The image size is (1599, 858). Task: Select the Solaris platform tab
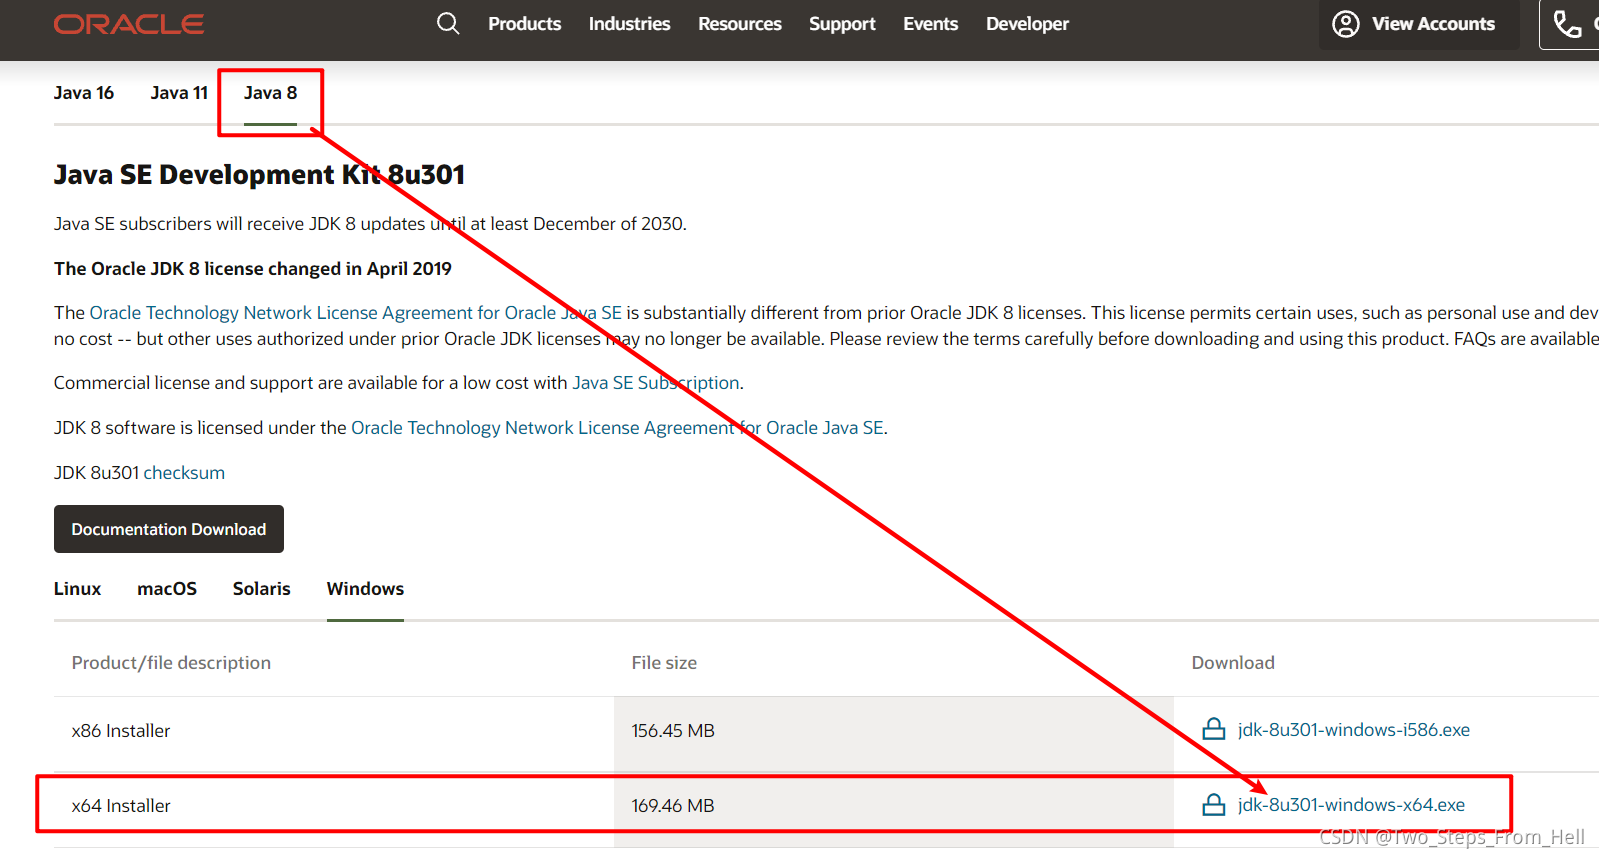pyautogui.click(x=261, y=589)
